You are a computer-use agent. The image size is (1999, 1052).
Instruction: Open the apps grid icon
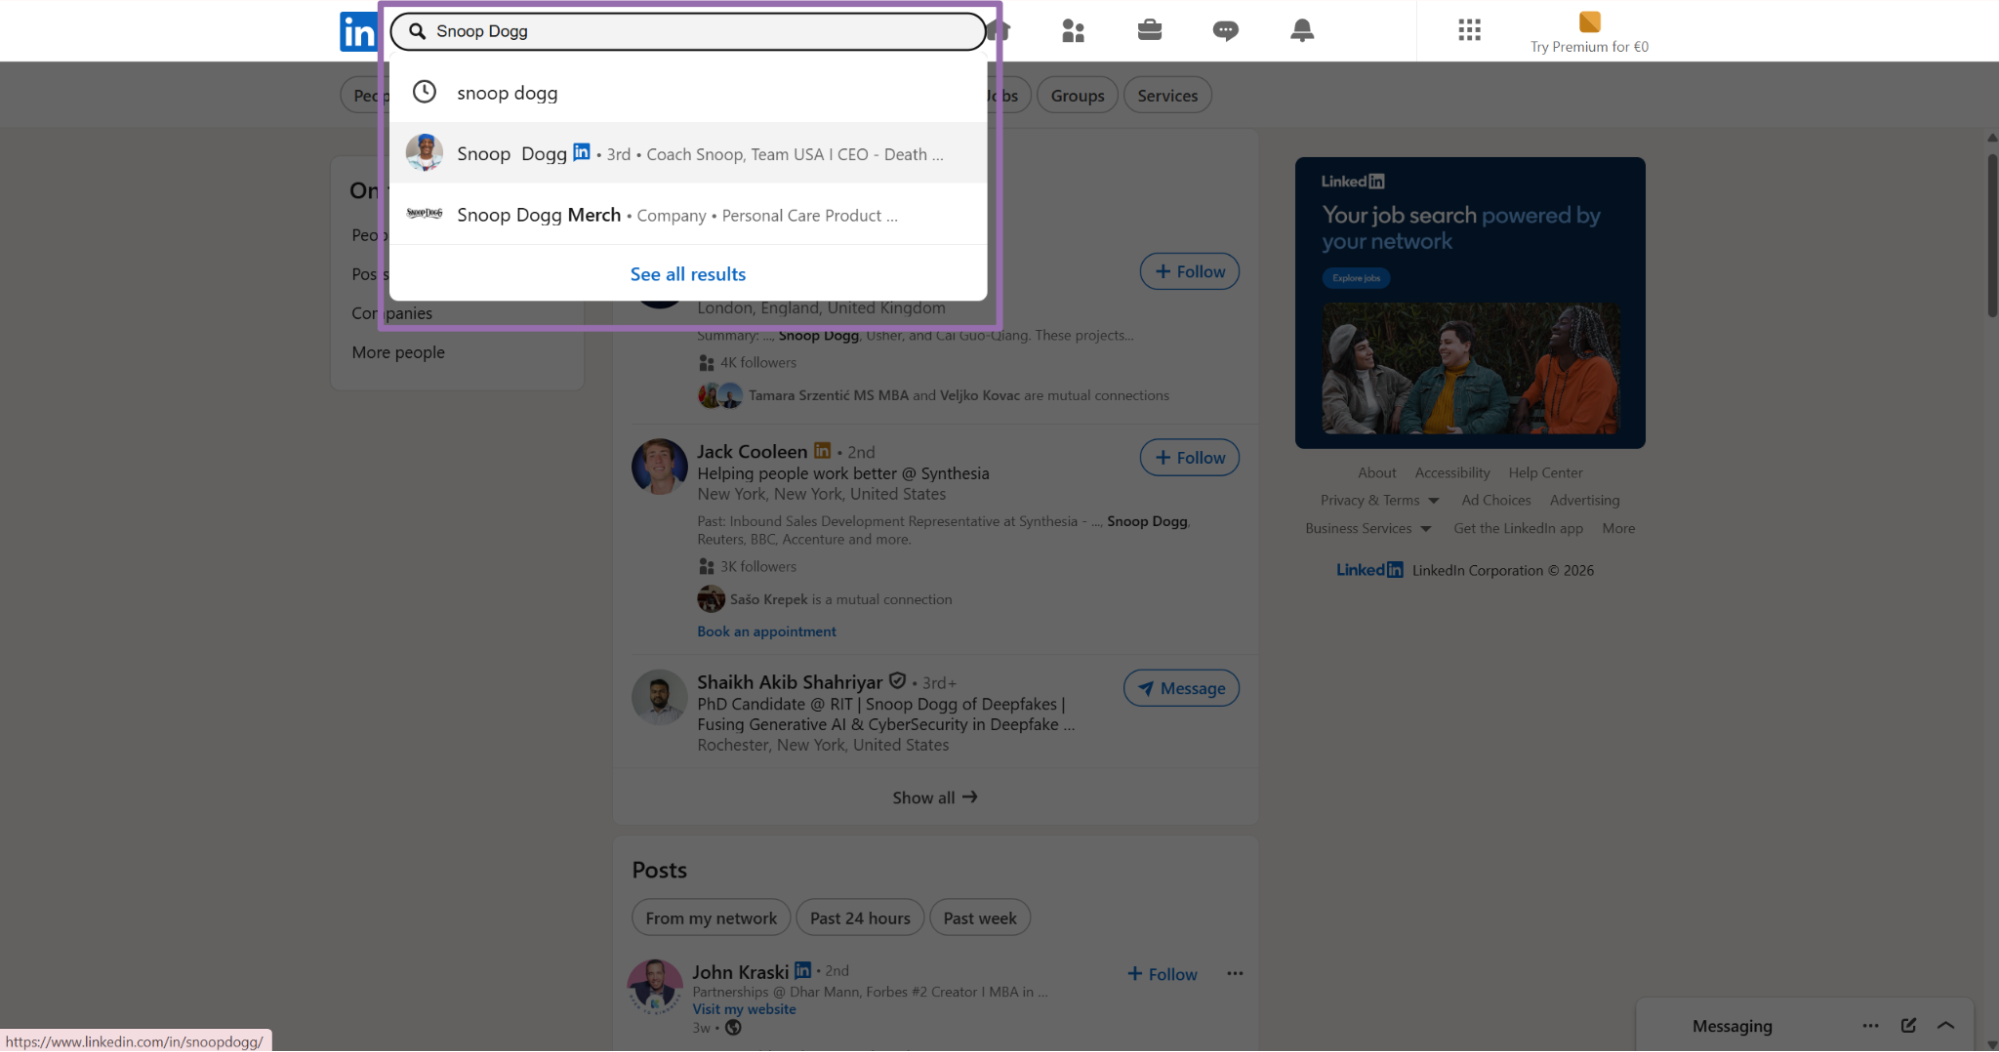coord(1469,30)
